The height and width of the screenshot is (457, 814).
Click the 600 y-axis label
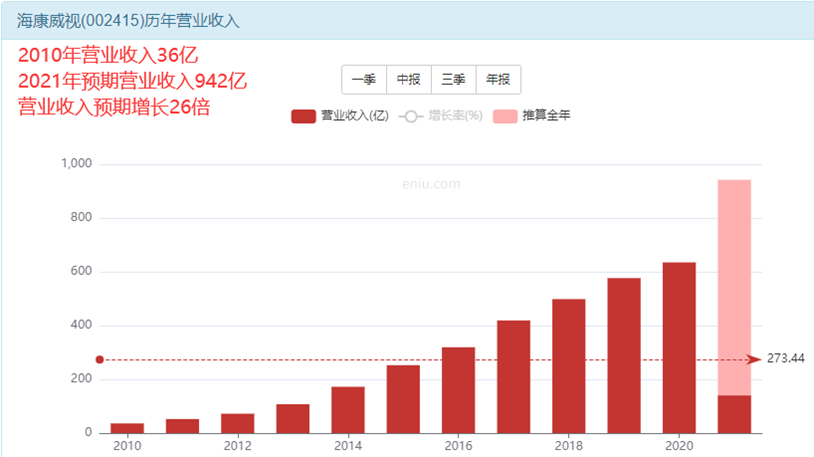(81, 271)
